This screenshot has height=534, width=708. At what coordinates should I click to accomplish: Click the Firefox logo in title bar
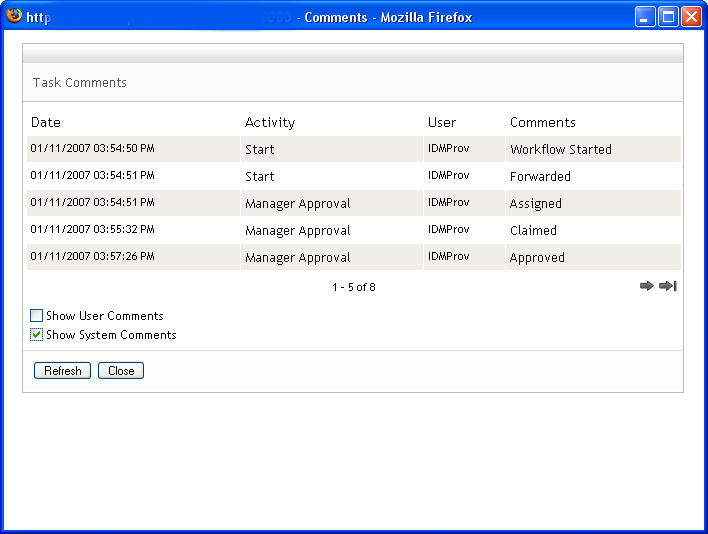[x=14, y=16]
